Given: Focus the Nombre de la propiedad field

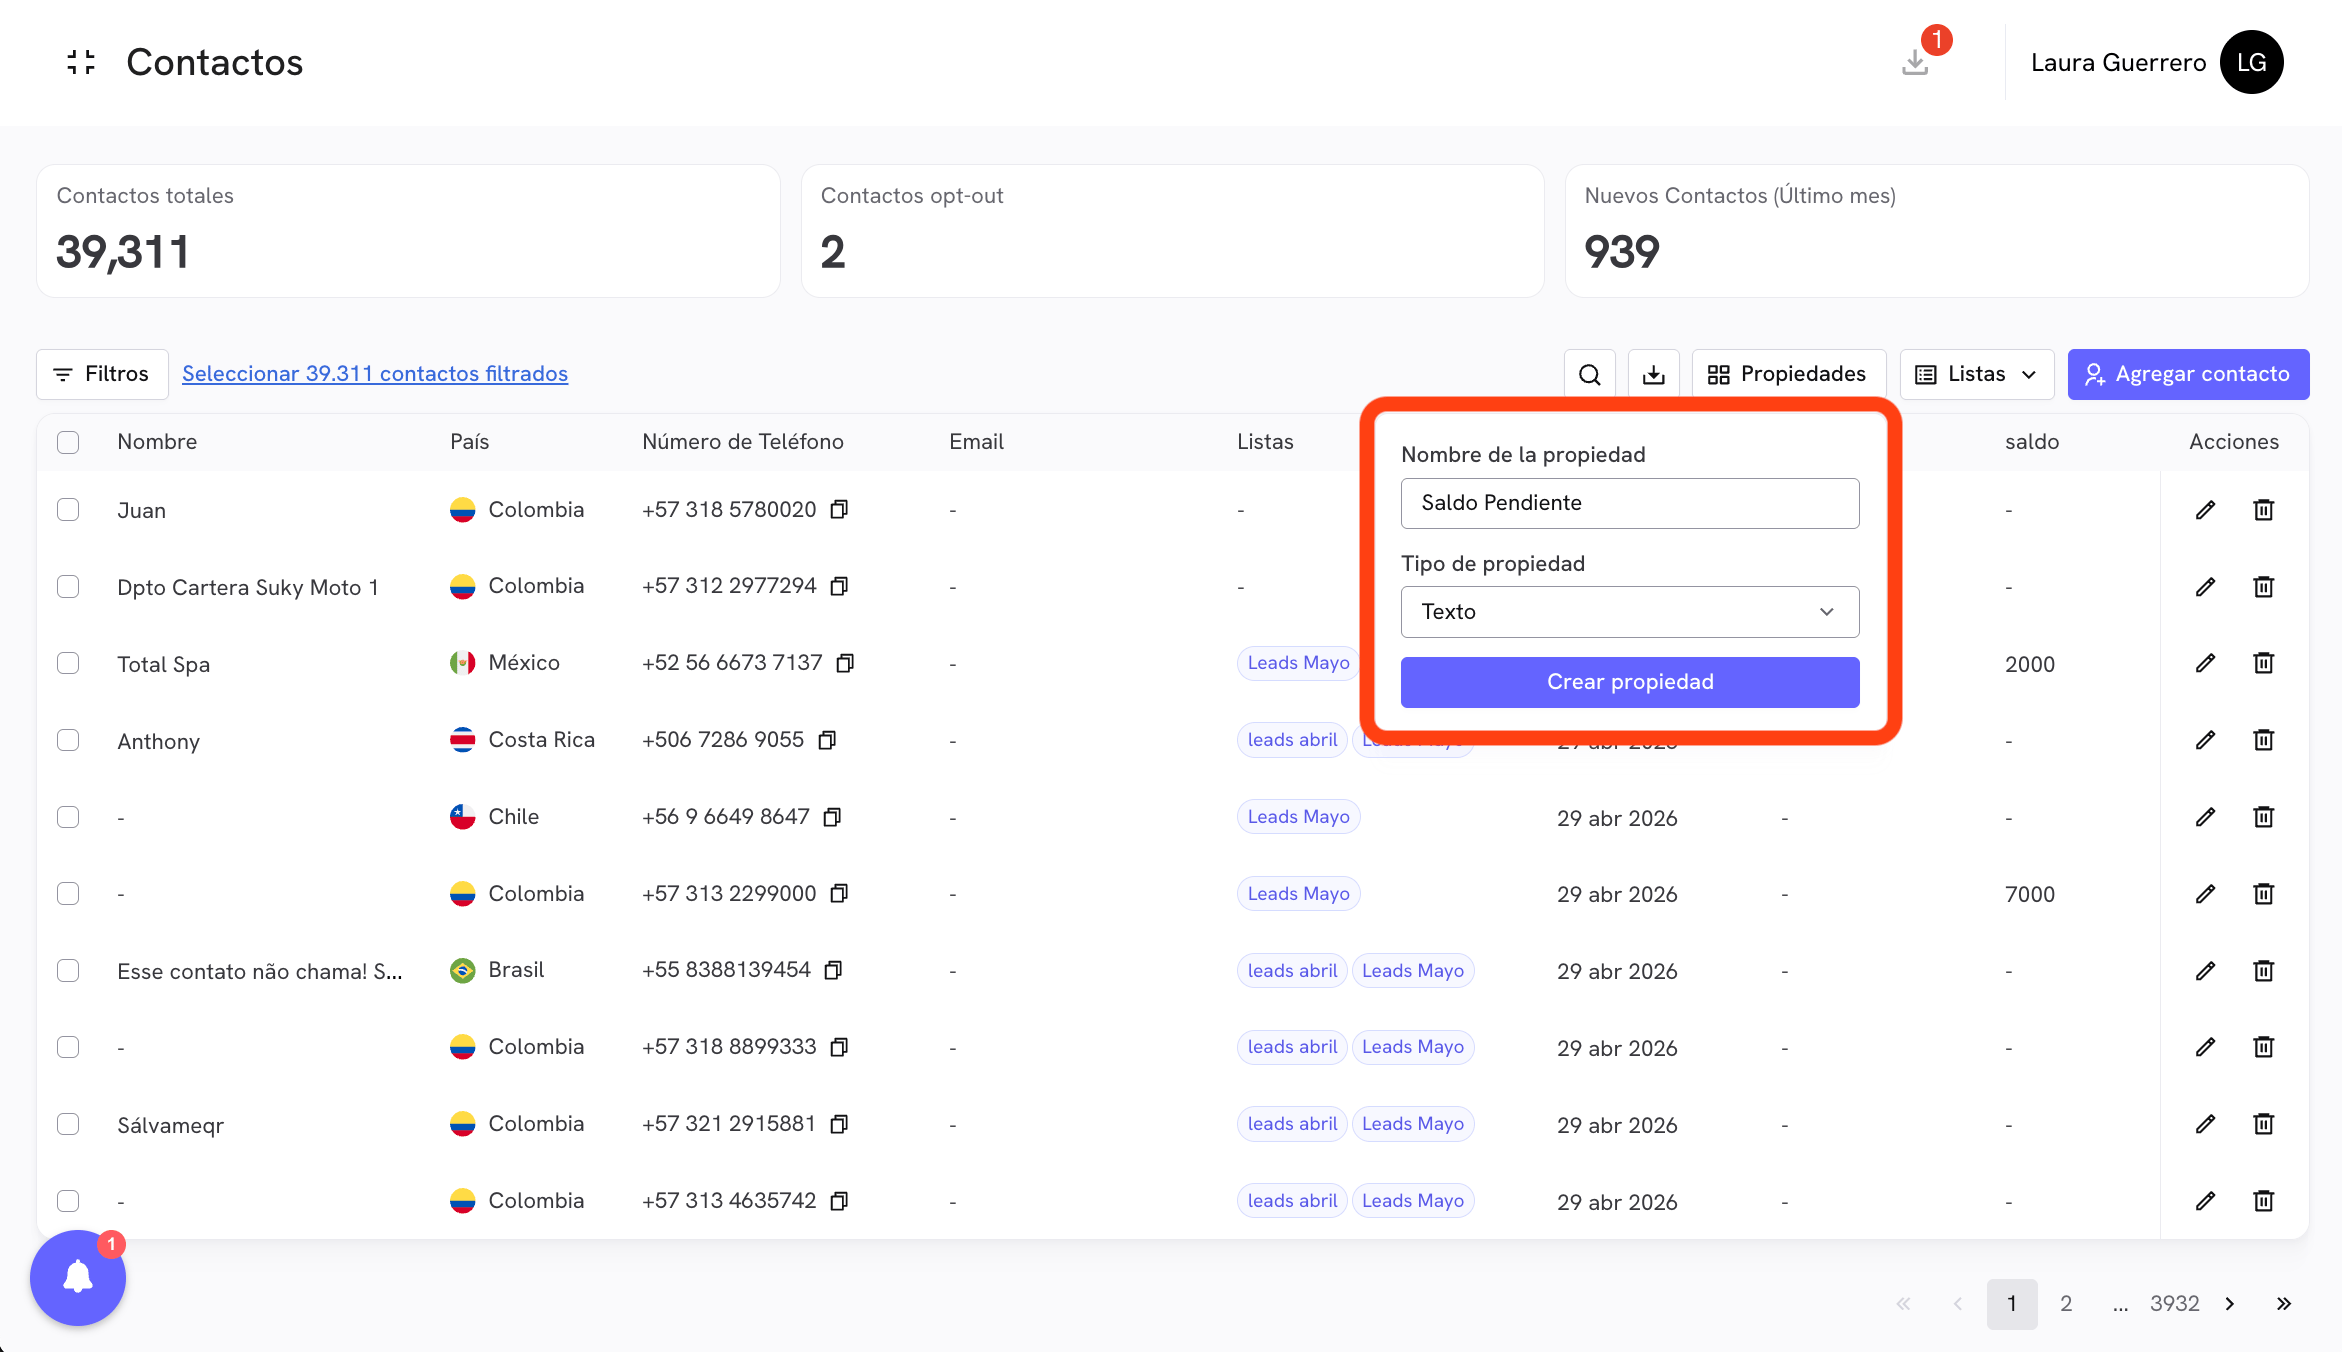Looking at the screenshot, I should pyautogui.click(x=1630, y=503).
